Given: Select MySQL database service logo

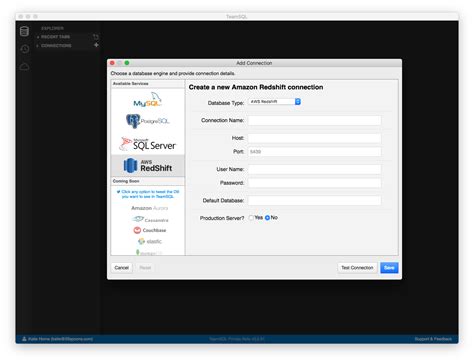Looking at the screenshot, I should click(148, 100).
